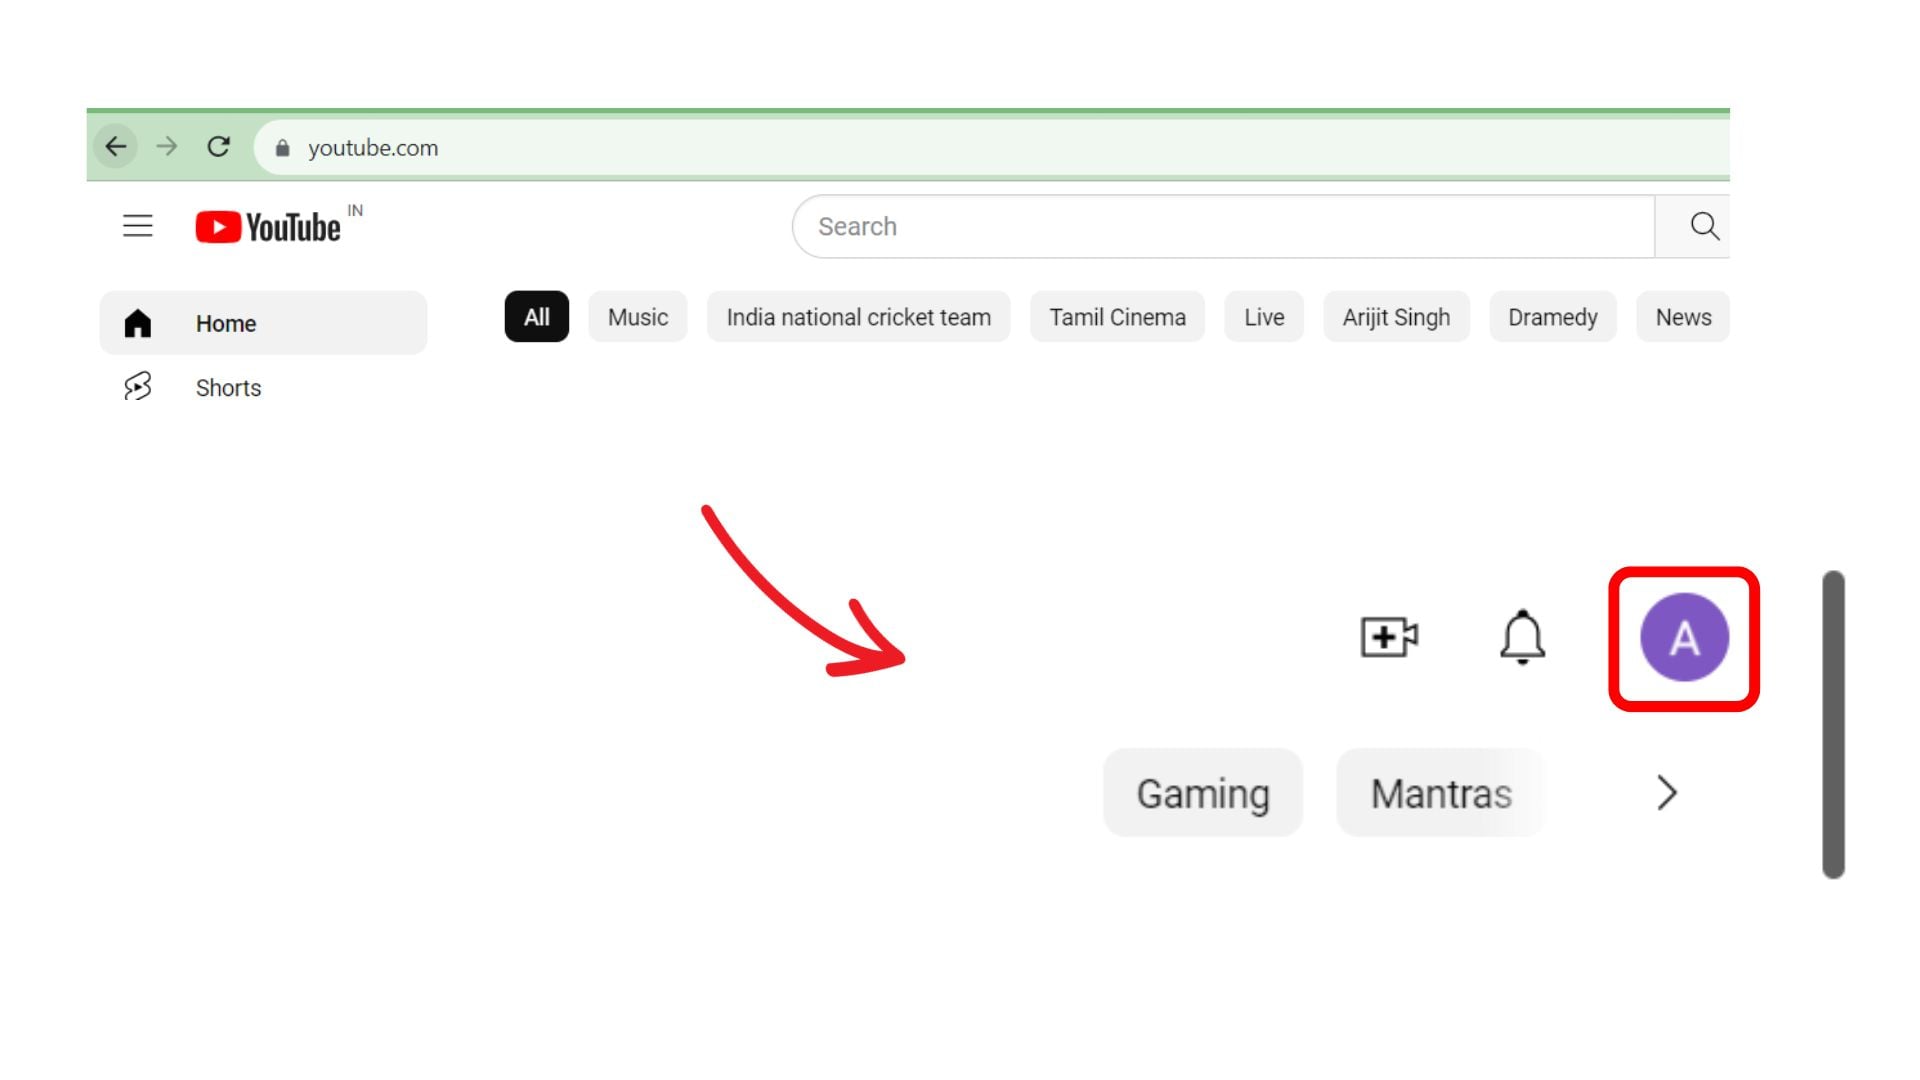The image size is (1920, 1080).
Task: Click inside the Search input field
Action: point(1100,226)
